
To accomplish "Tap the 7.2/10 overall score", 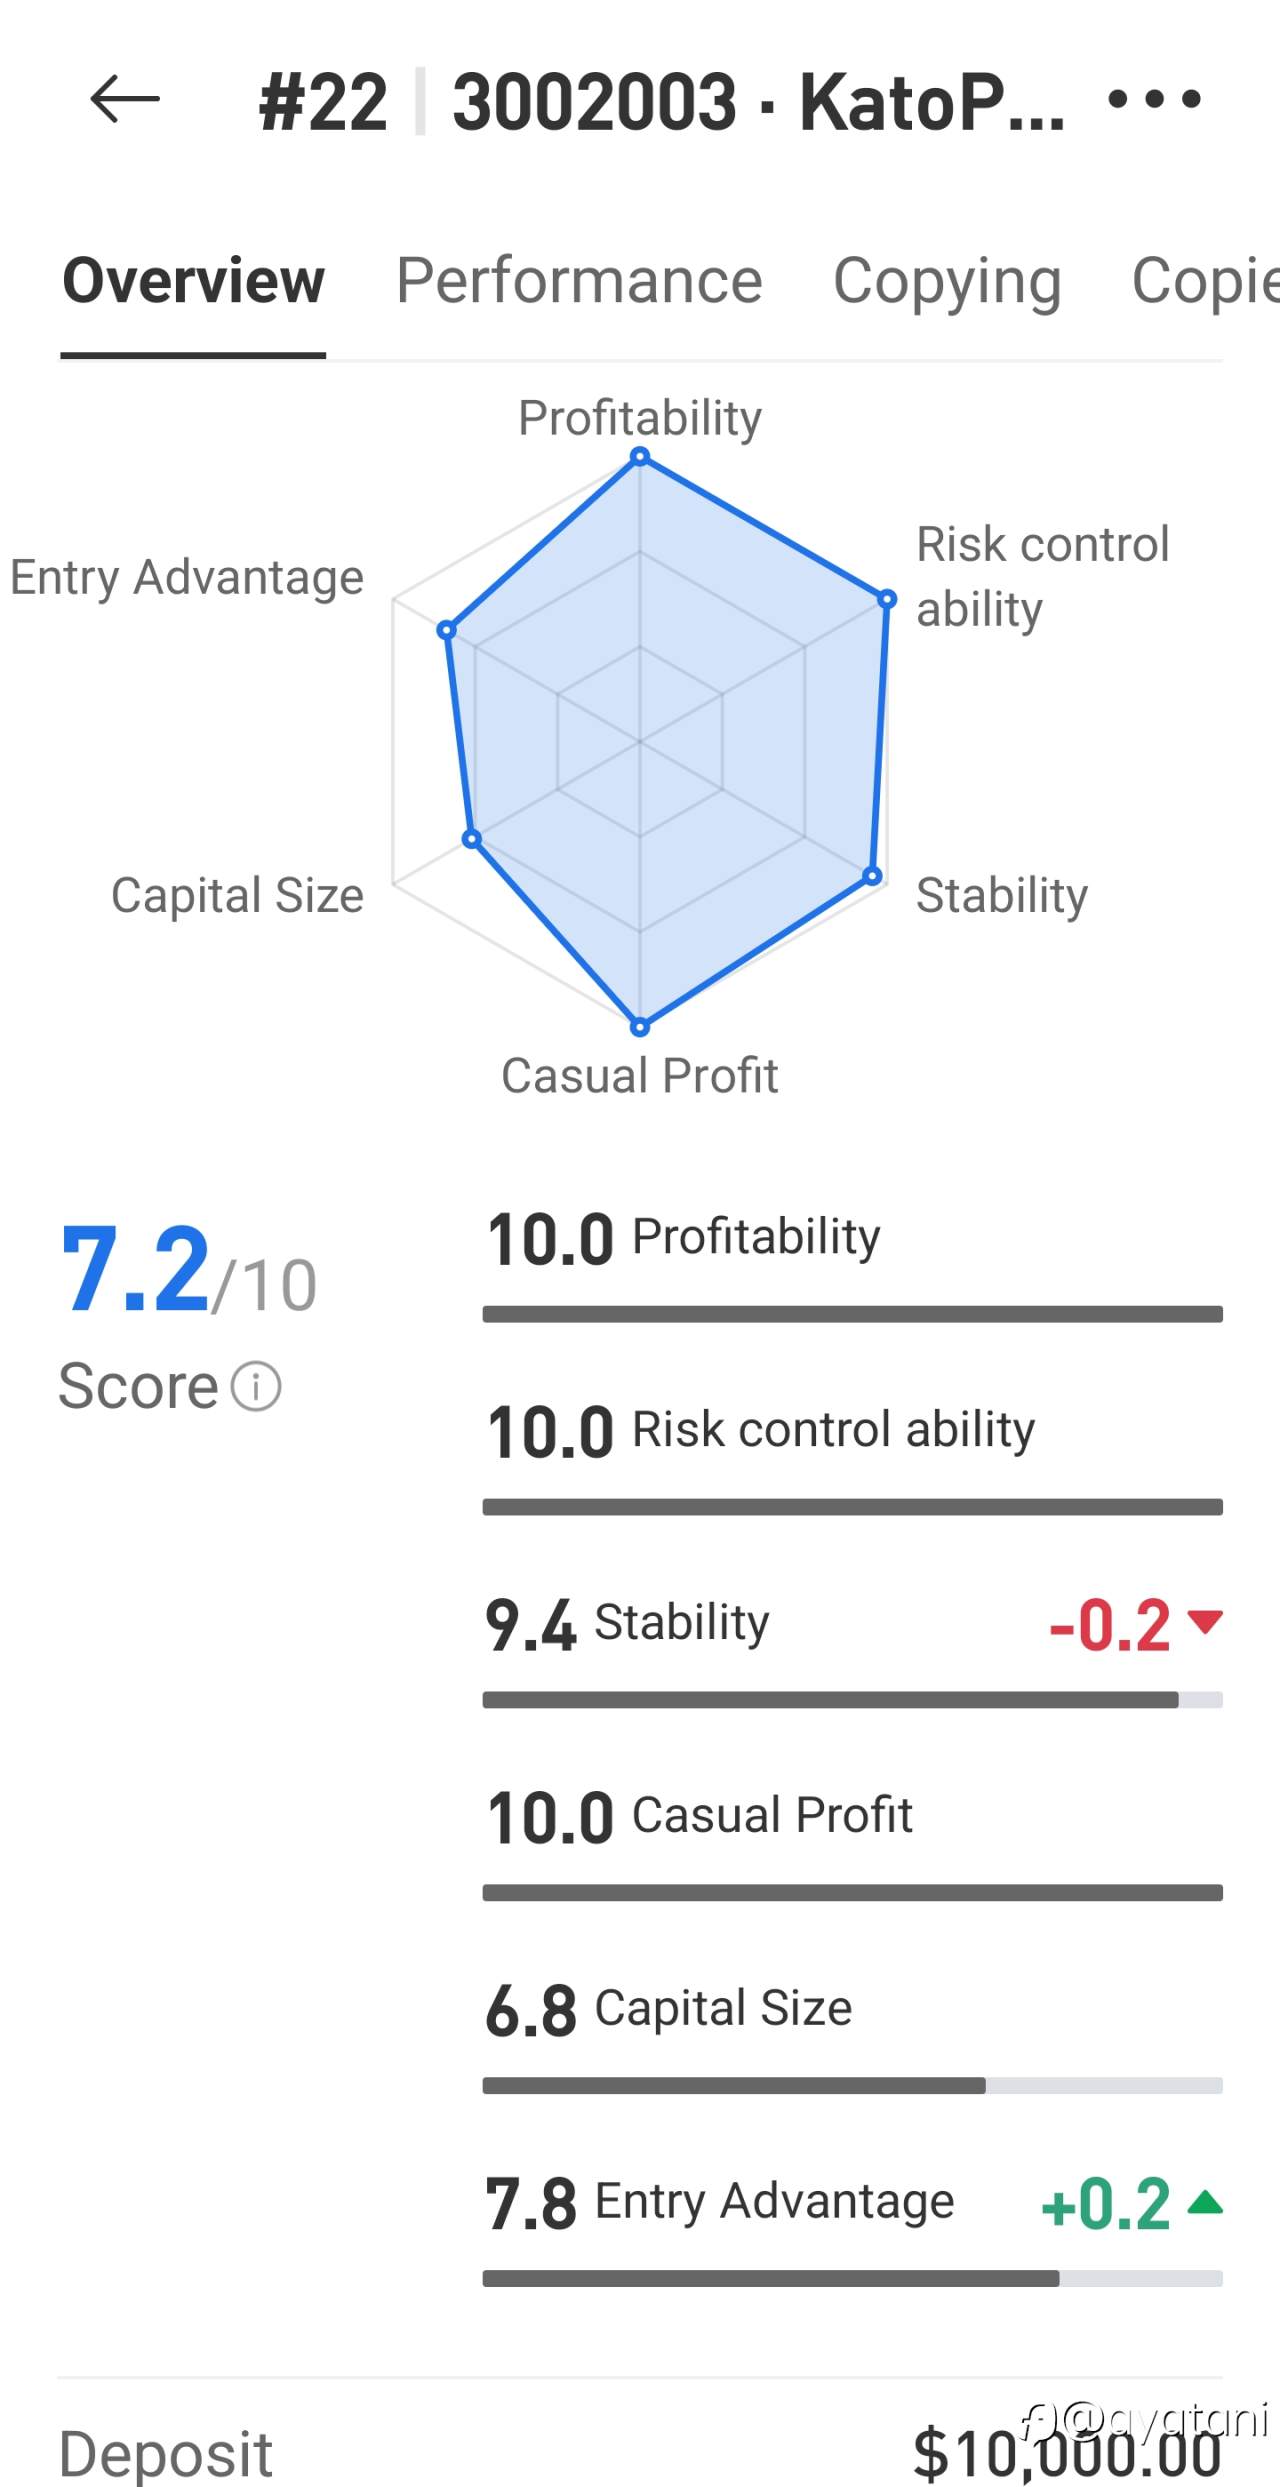I will coord(188,1272).
